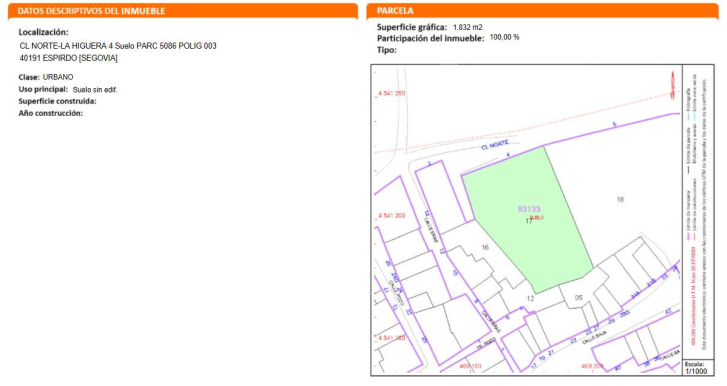This screenshot has height=386, width=727.
Task: Click the Participación del inmueble 100,00 % value
Action: pos(504,37)
